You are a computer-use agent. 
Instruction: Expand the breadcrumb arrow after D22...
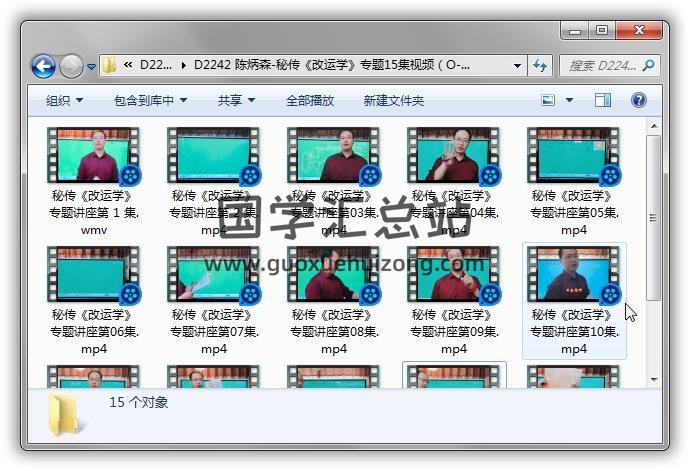click(183, 66)
